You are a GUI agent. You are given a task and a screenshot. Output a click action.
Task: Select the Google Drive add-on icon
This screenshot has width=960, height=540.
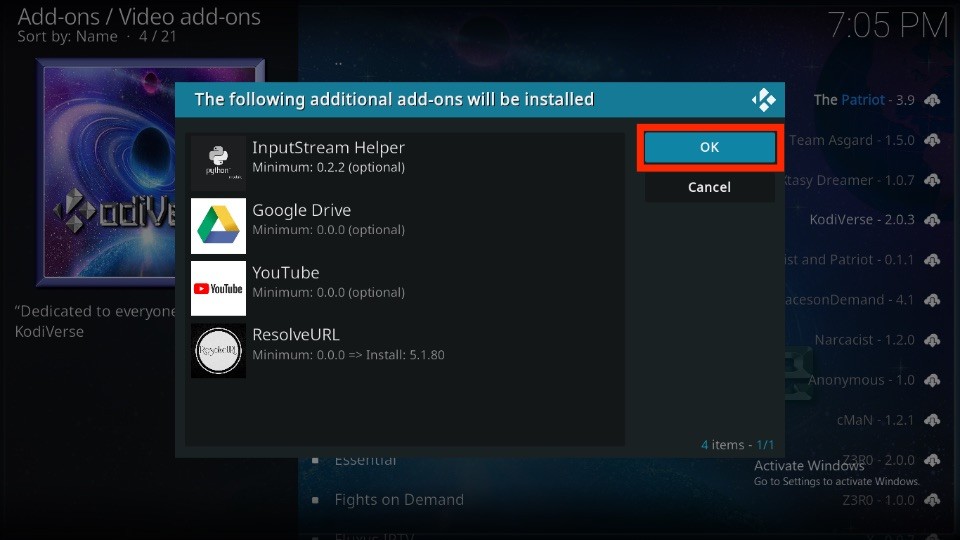pos(218,225)
